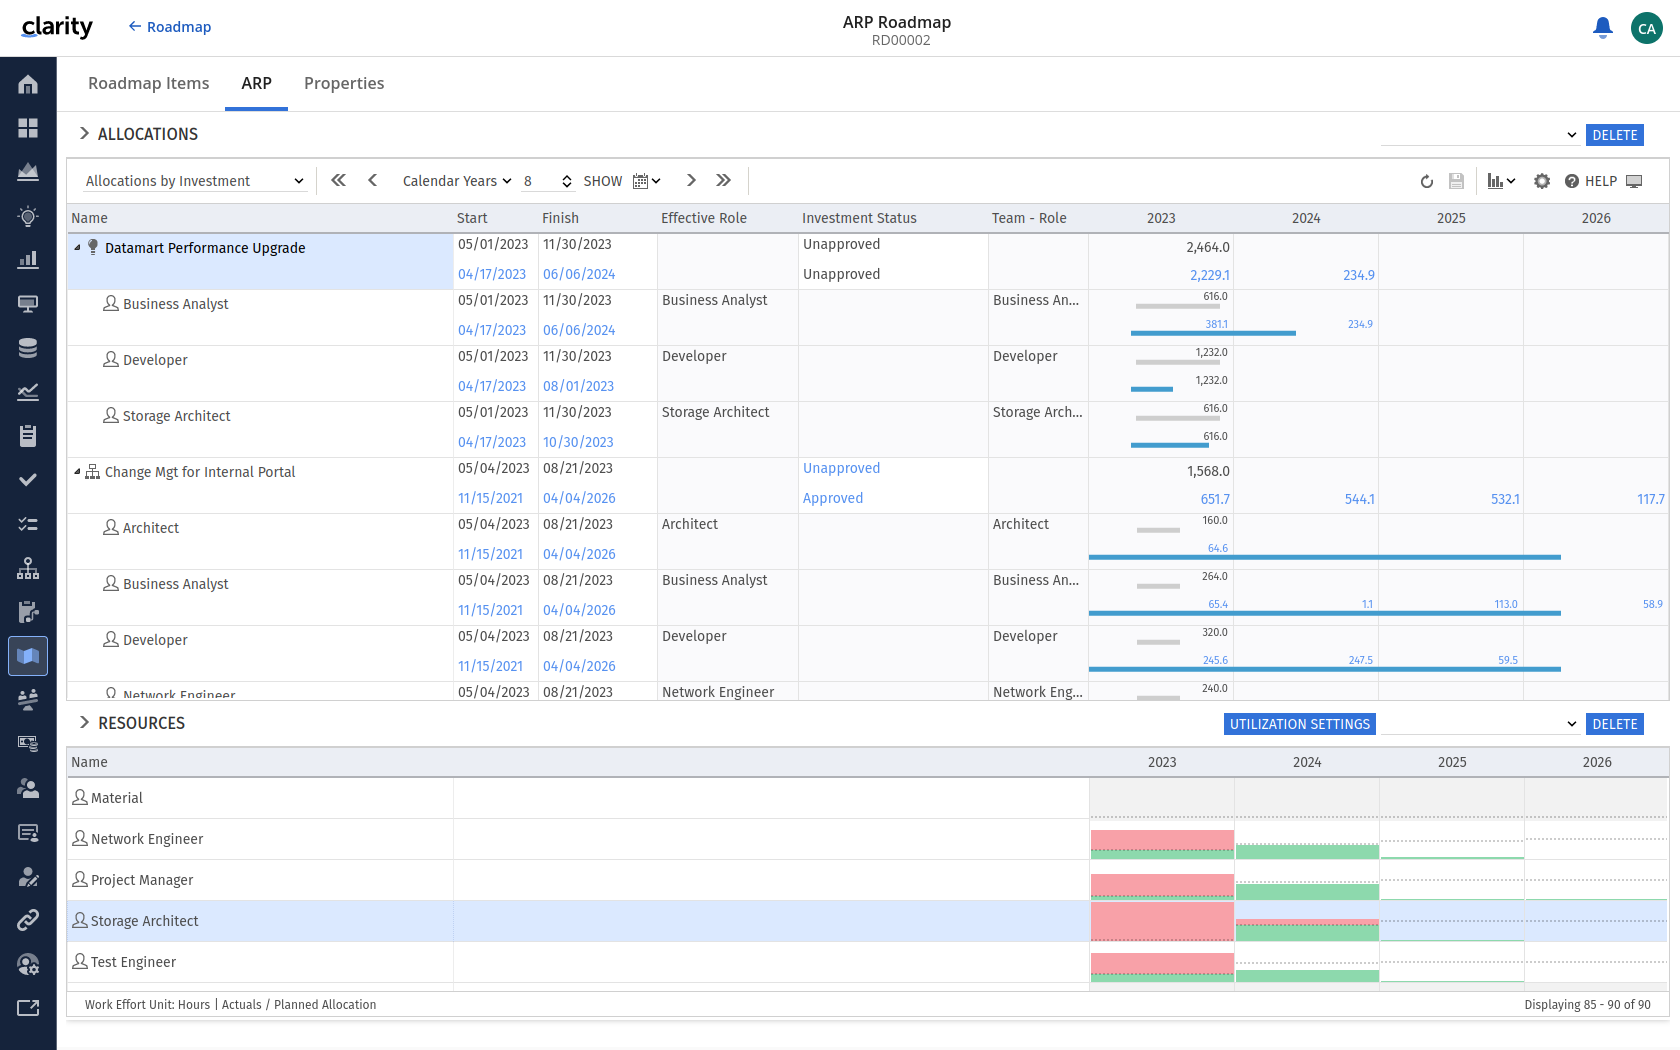1680x1050 pixels.
Task: Open Allocations by Investment dropdown
Action: 194,181
